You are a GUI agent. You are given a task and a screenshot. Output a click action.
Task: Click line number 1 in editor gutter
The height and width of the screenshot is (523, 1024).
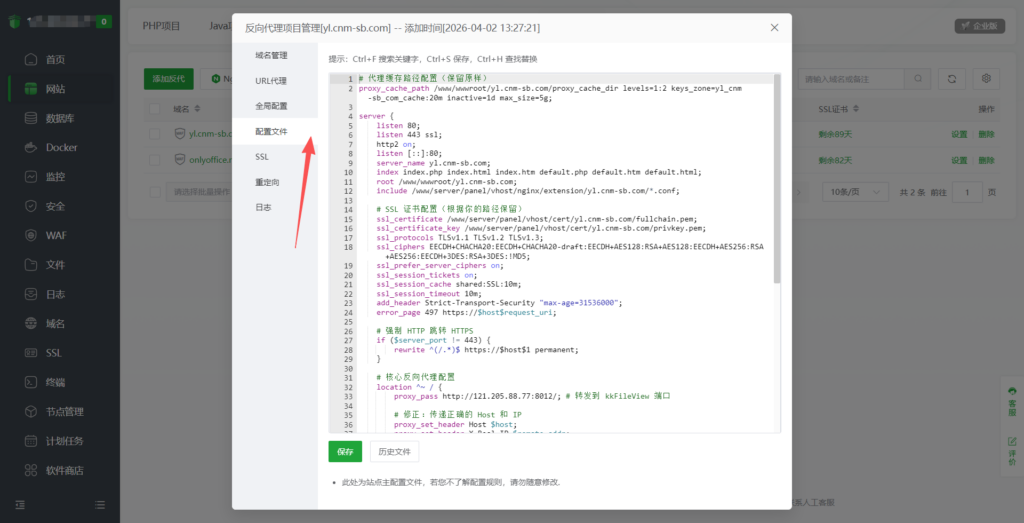[x=351, y=79]
